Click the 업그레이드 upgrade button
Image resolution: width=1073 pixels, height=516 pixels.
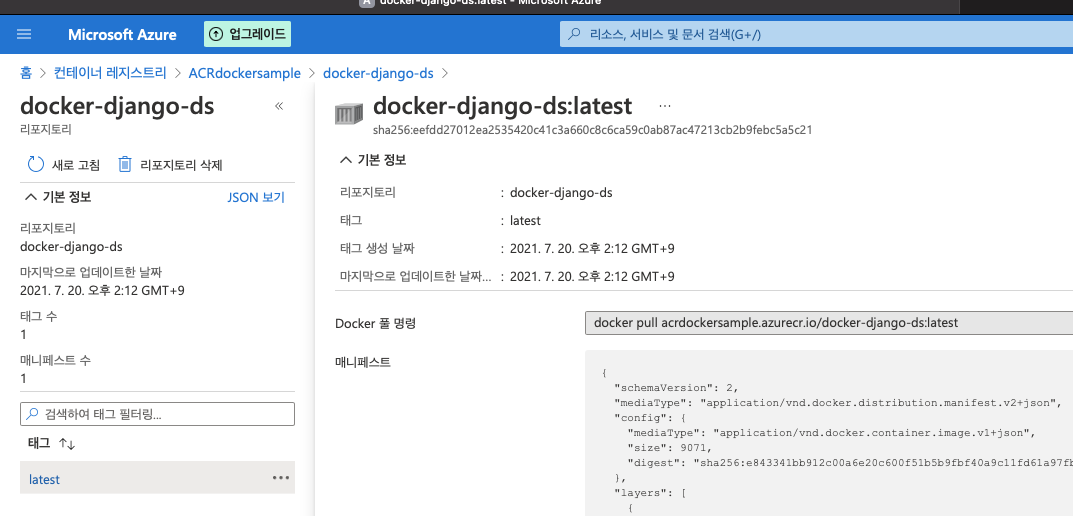pyautogui.click(x=247, y=34)
